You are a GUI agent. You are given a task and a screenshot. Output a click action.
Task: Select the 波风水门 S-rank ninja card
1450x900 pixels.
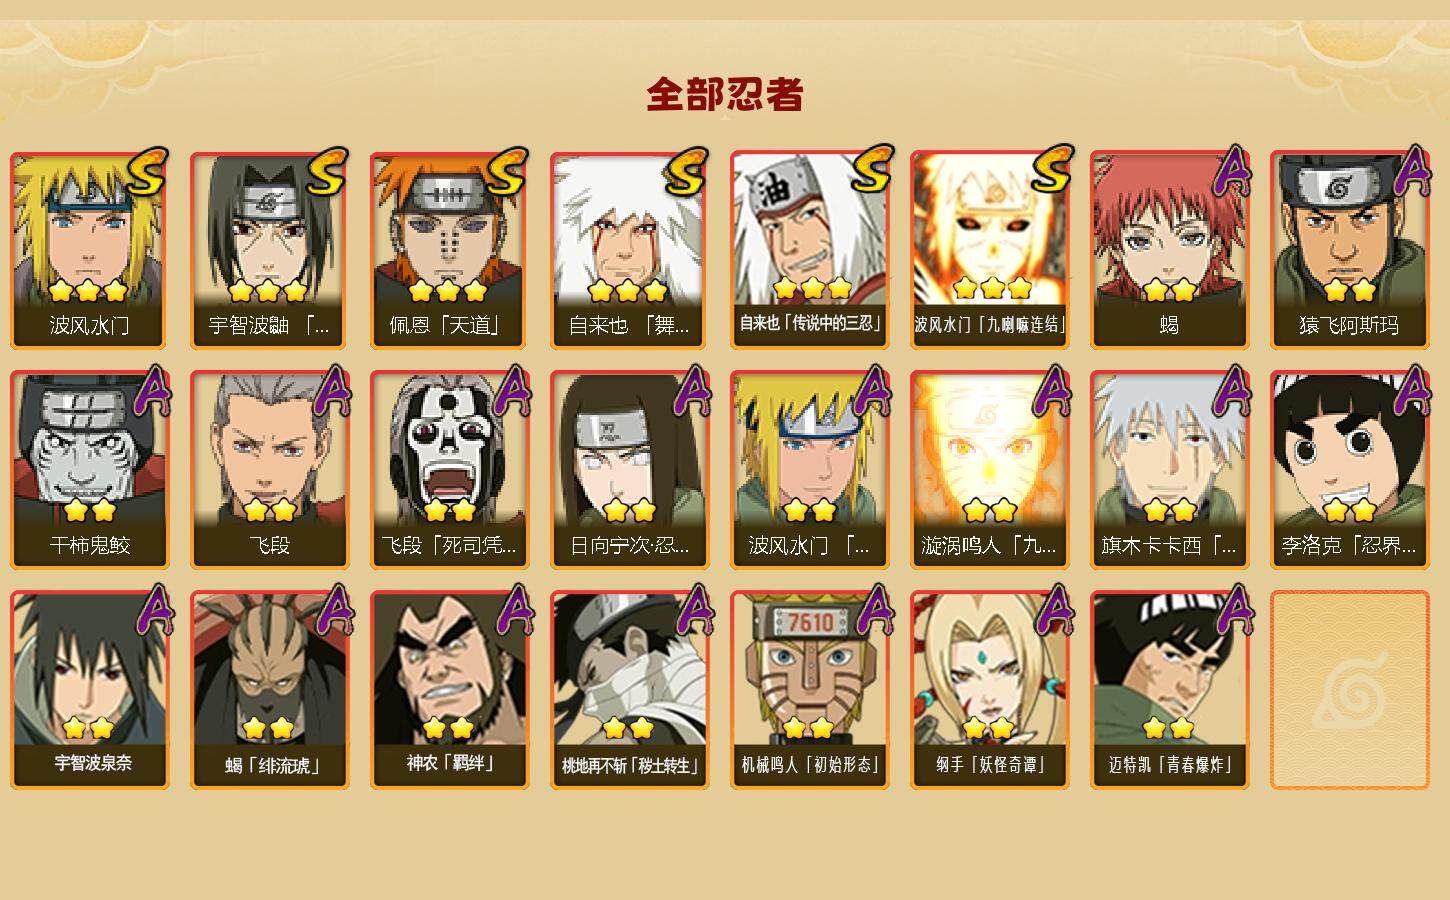[x=90, y=250]
